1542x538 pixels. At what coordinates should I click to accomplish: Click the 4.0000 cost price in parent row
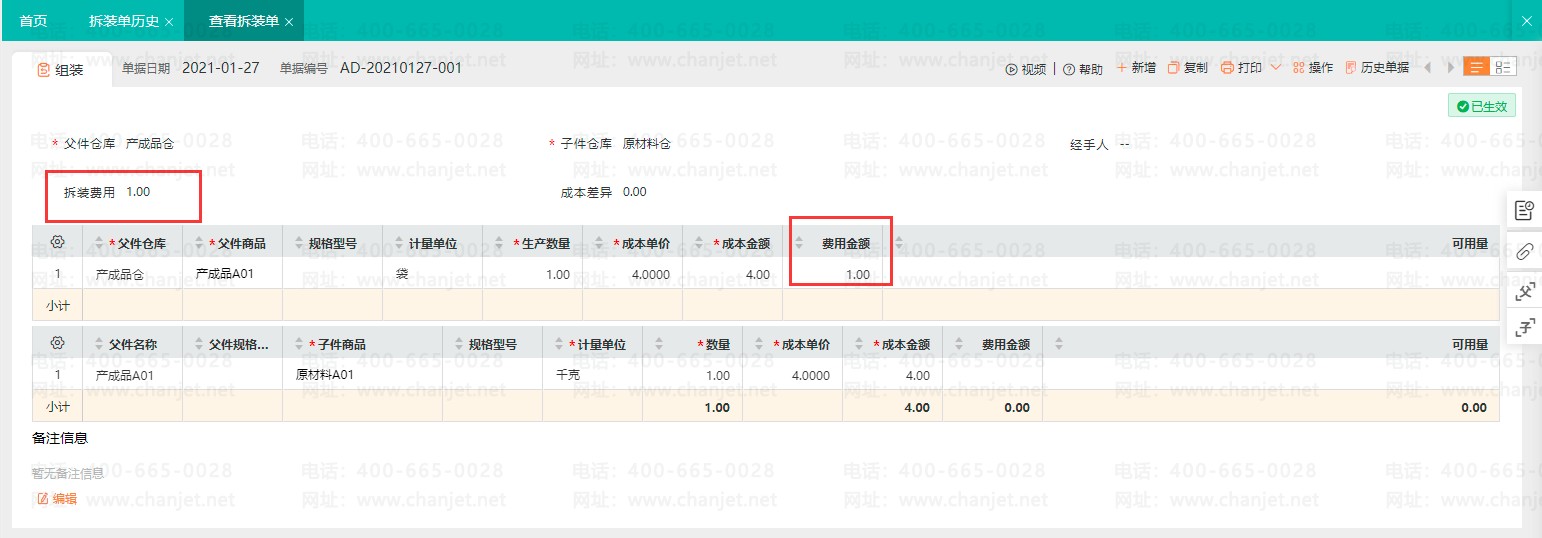pyautogui.click(x=651, y=274)
